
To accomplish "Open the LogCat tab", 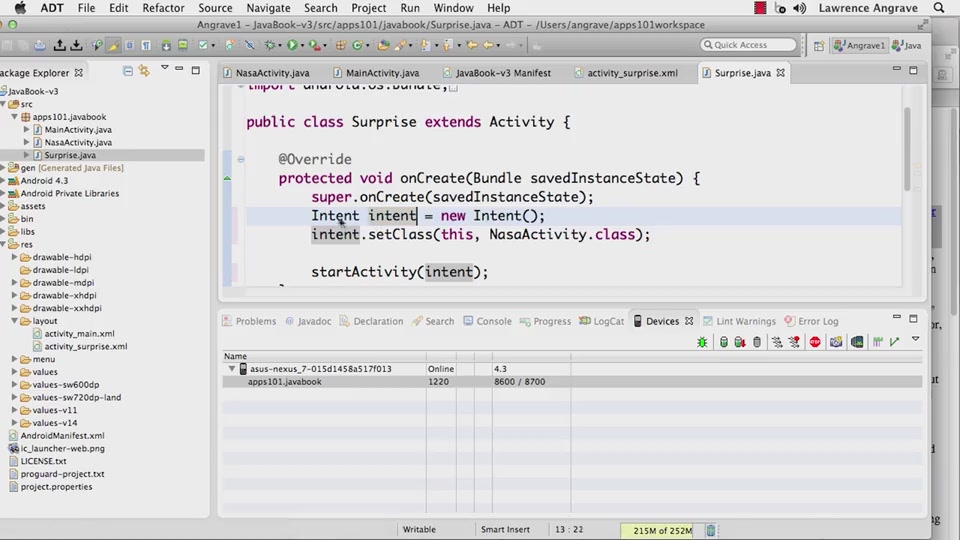I will (x=602, y=321).
